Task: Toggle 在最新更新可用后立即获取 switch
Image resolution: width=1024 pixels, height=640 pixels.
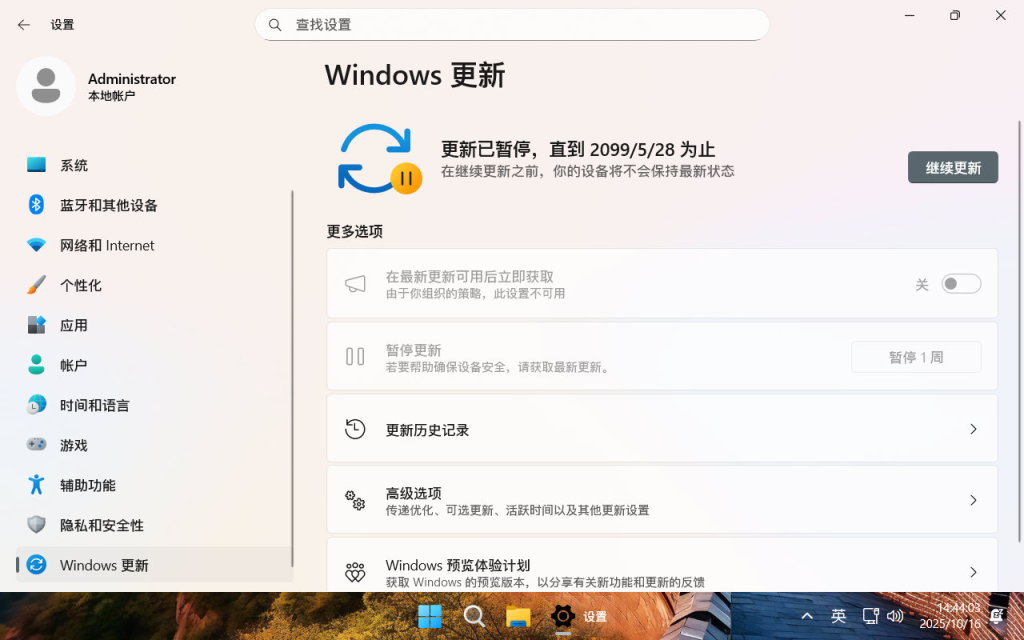Action: 960,283
